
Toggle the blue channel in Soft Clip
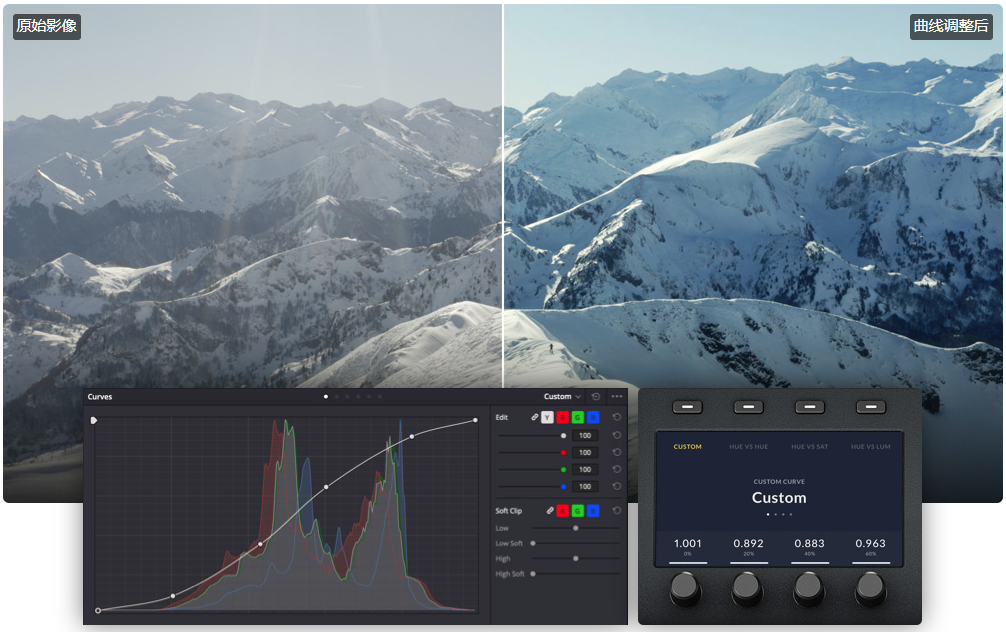593,511
